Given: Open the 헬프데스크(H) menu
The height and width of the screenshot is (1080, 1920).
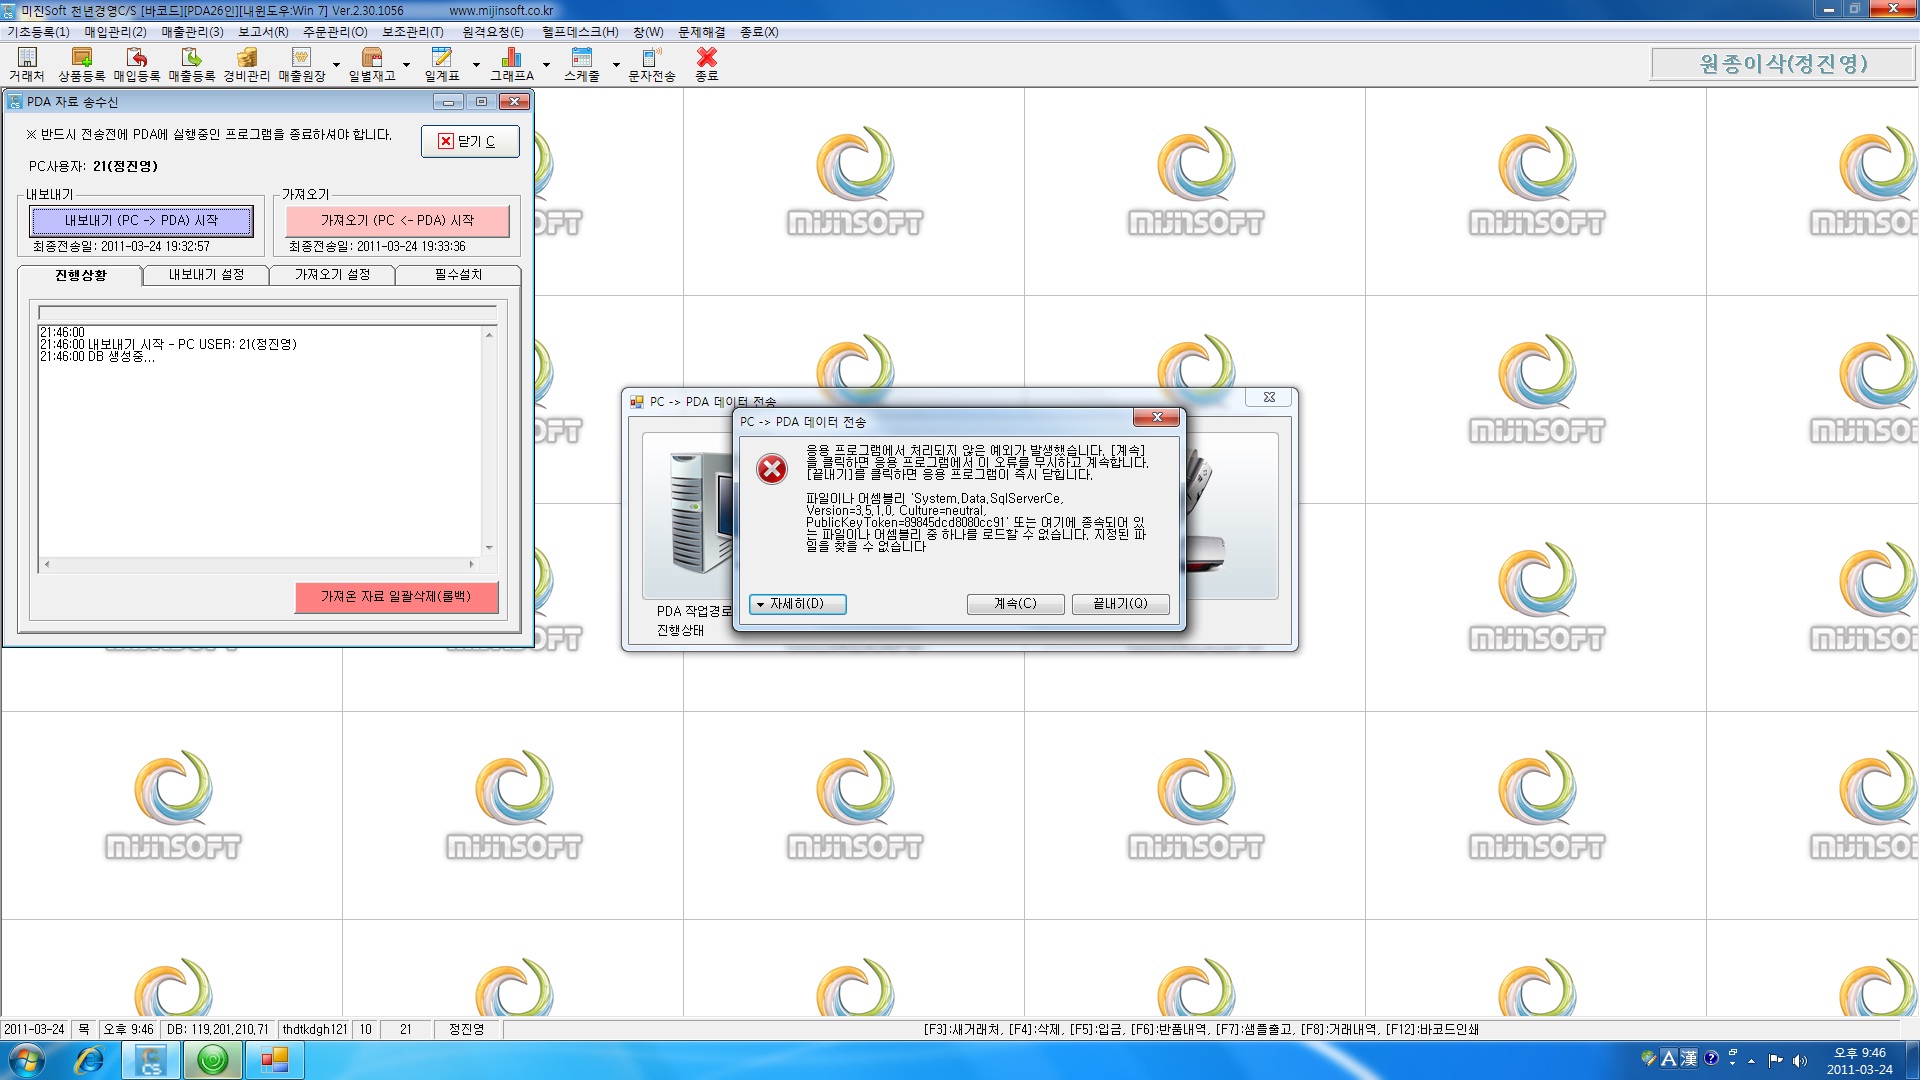Looking at the screenshot, I should point(580,32).
